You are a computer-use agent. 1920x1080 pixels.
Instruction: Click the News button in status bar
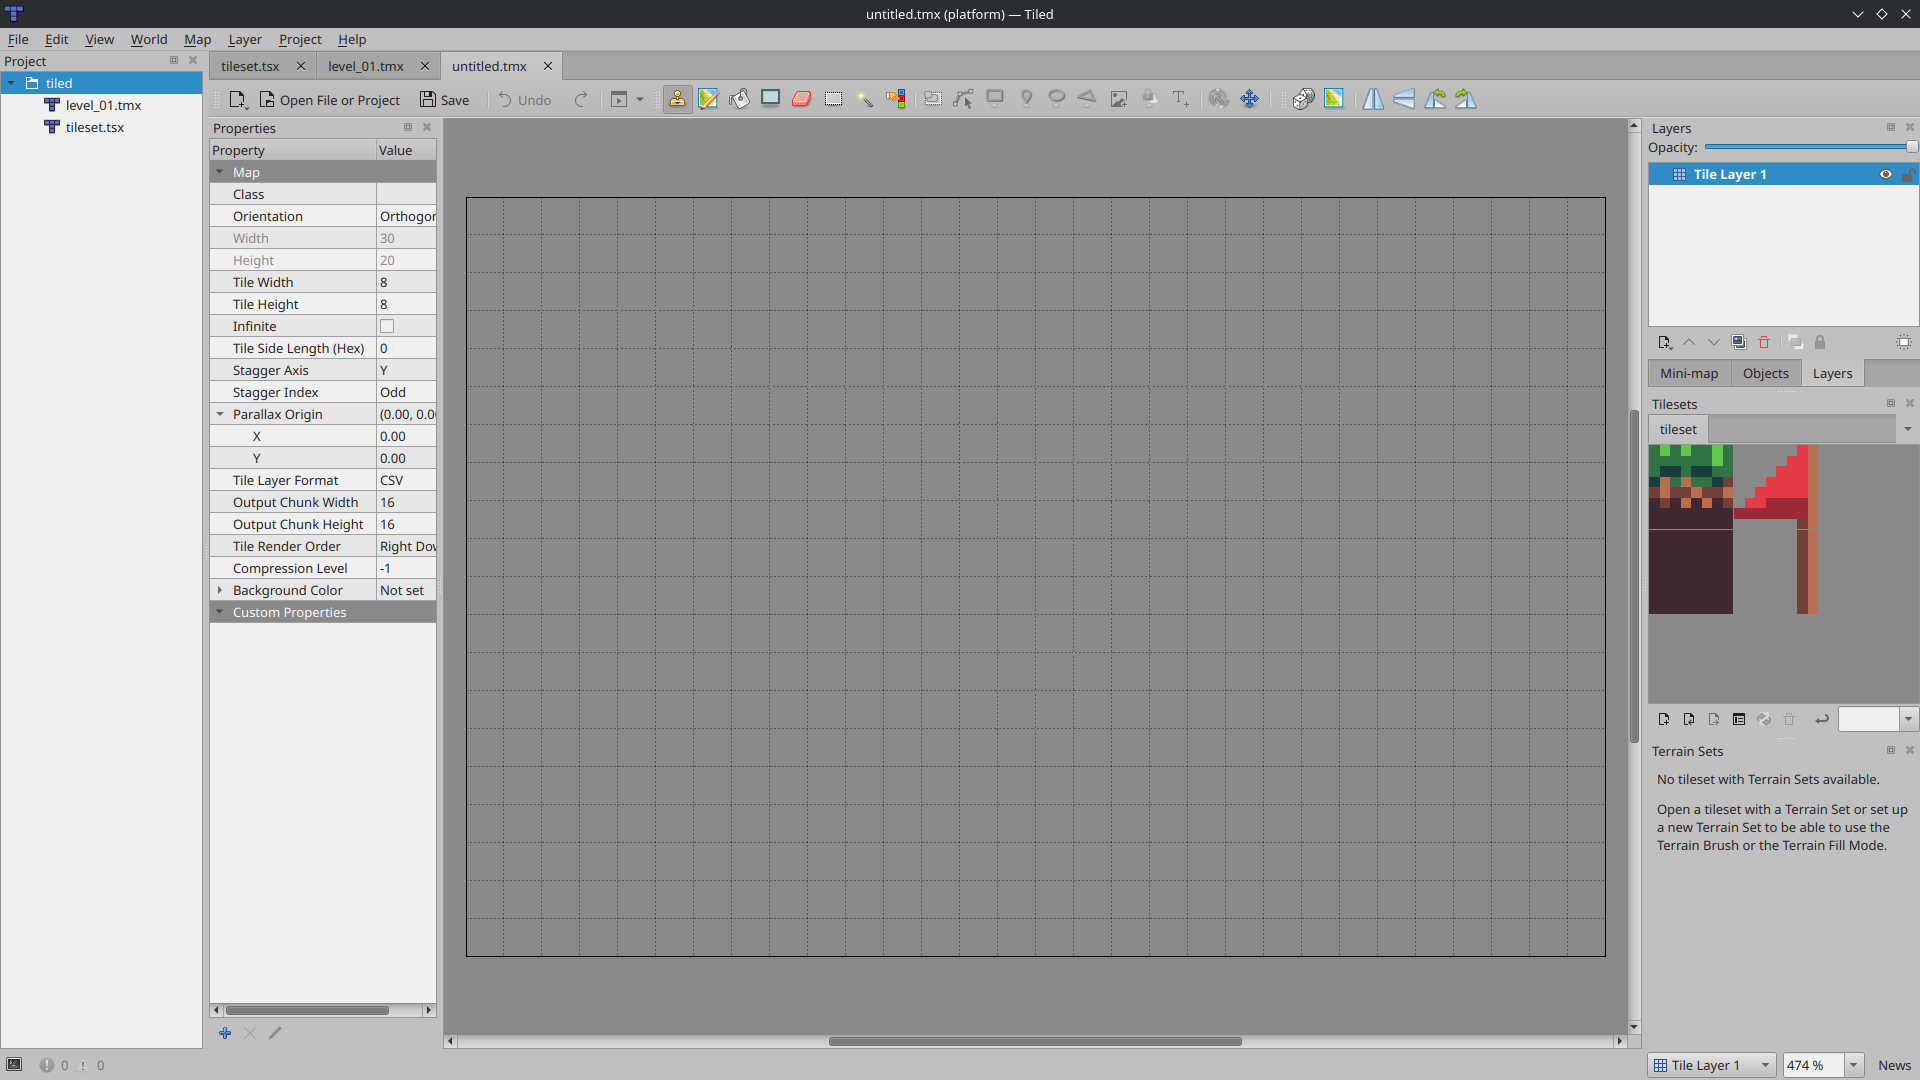1894,1065
